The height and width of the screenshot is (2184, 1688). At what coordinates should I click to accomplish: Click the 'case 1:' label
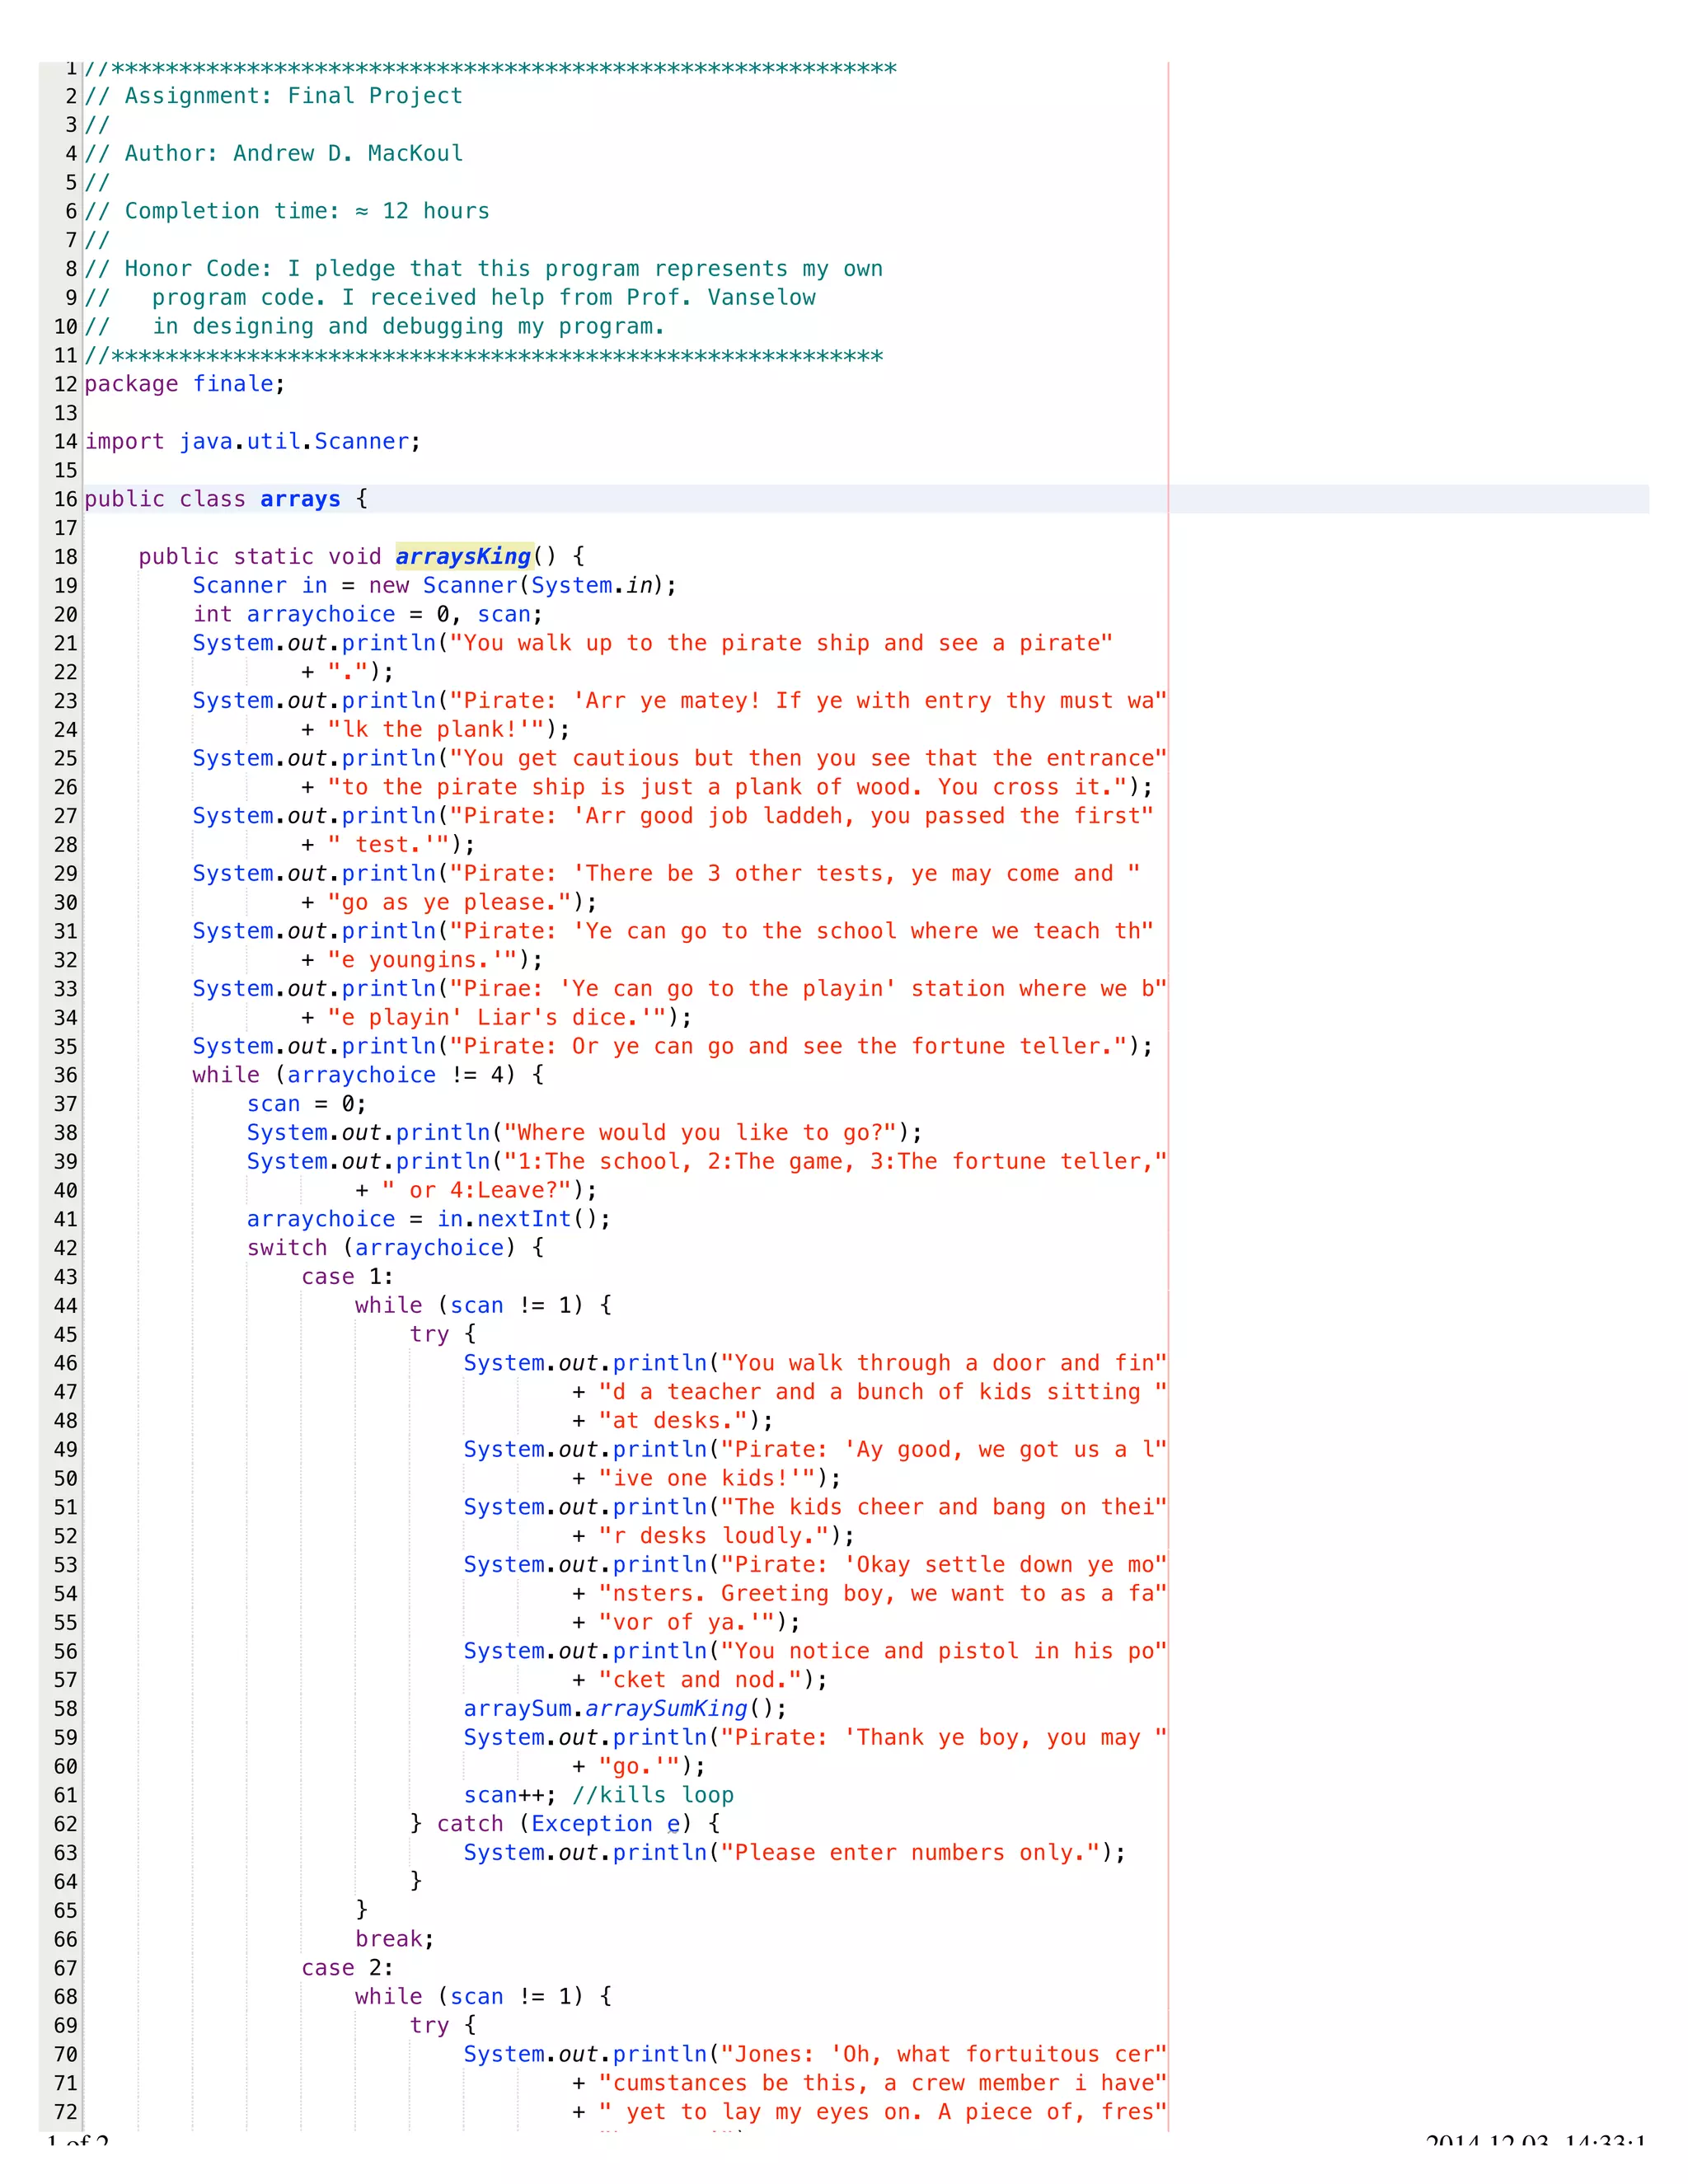[347, 1277]
